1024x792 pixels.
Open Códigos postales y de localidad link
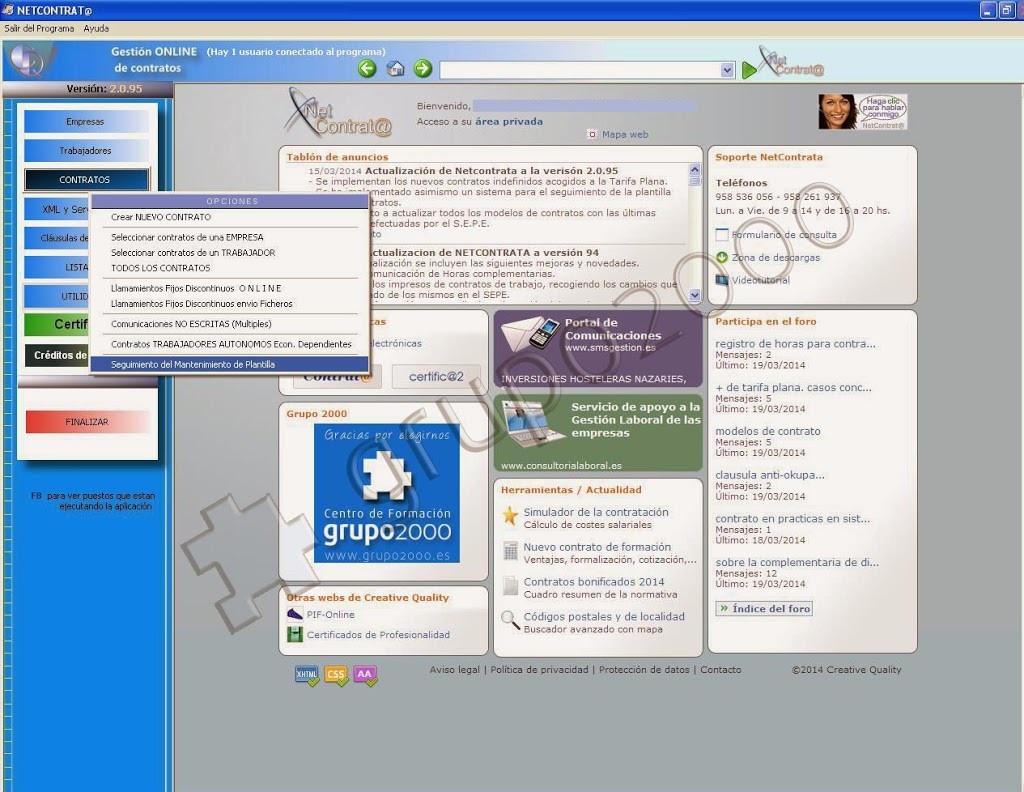click(x=604, y=616)
